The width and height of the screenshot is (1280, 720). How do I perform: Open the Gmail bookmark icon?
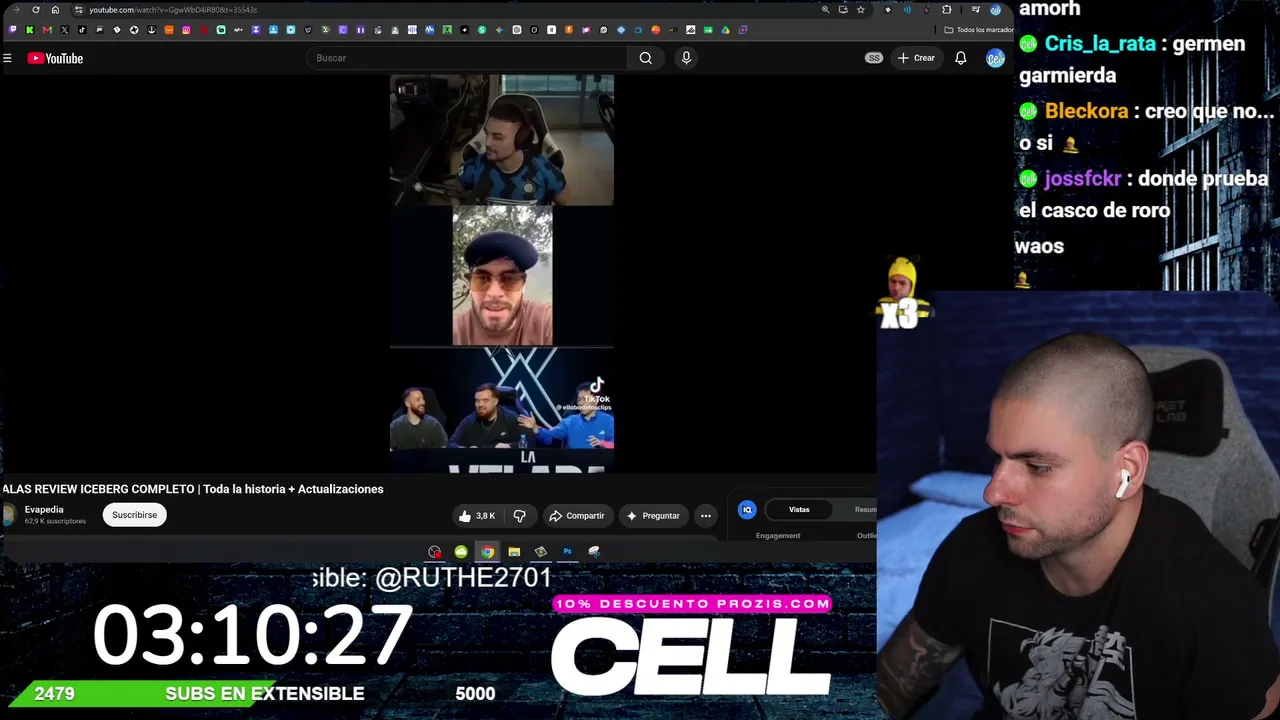coord(47,30)
